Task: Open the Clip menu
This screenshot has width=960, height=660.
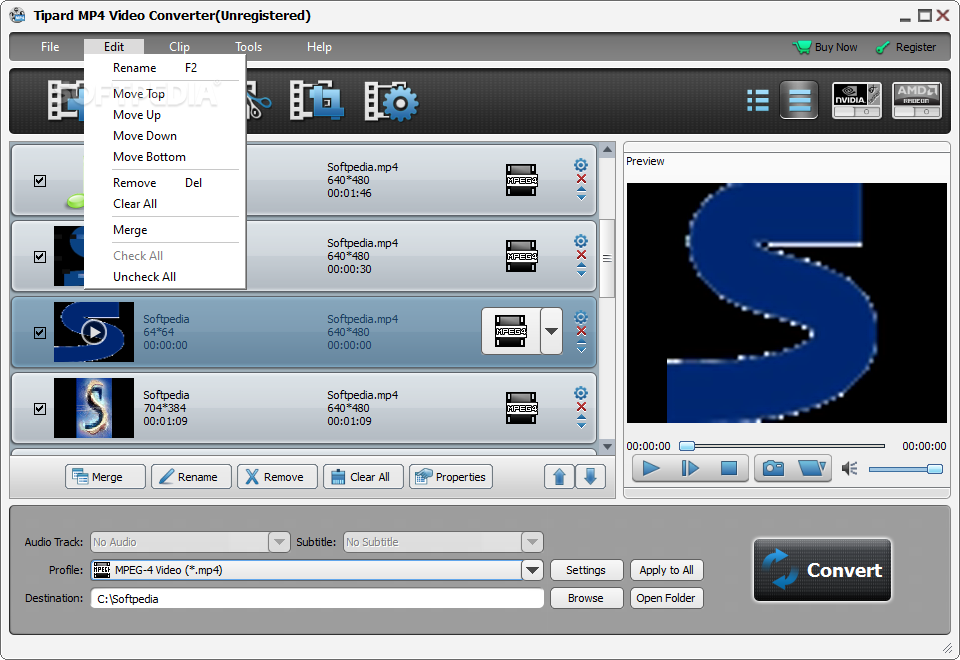Action: pyautogui.click(x=179, y=47)
